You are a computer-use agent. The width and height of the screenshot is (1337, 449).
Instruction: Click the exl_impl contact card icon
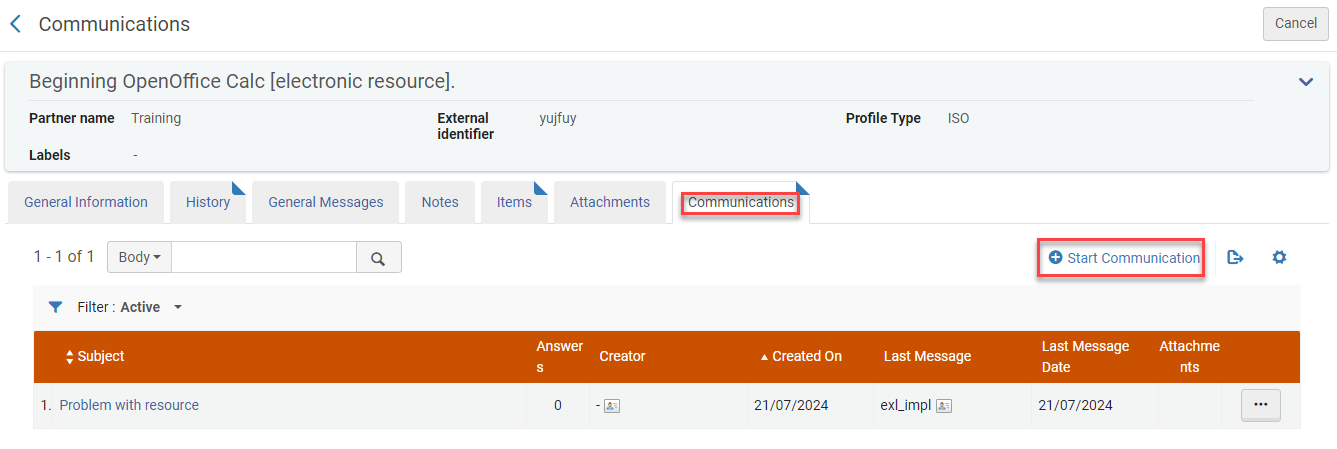click(943, 406)
